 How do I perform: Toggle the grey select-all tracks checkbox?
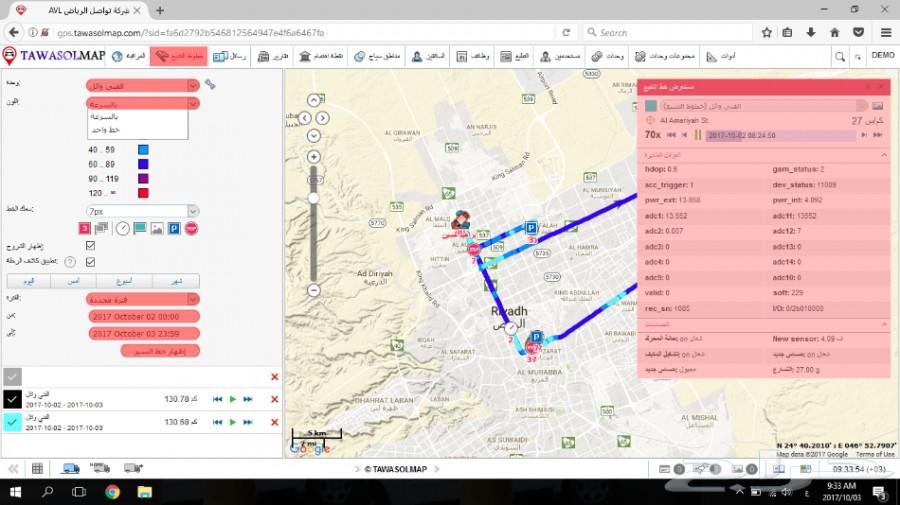coord(13,376)
